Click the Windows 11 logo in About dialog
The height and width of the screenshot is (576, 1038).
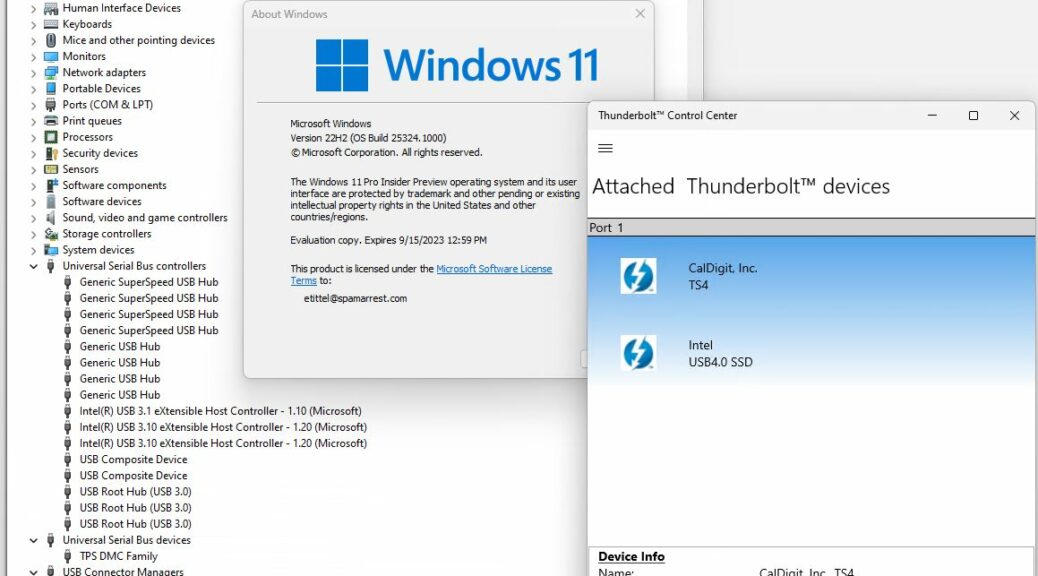tap(457, 65)
